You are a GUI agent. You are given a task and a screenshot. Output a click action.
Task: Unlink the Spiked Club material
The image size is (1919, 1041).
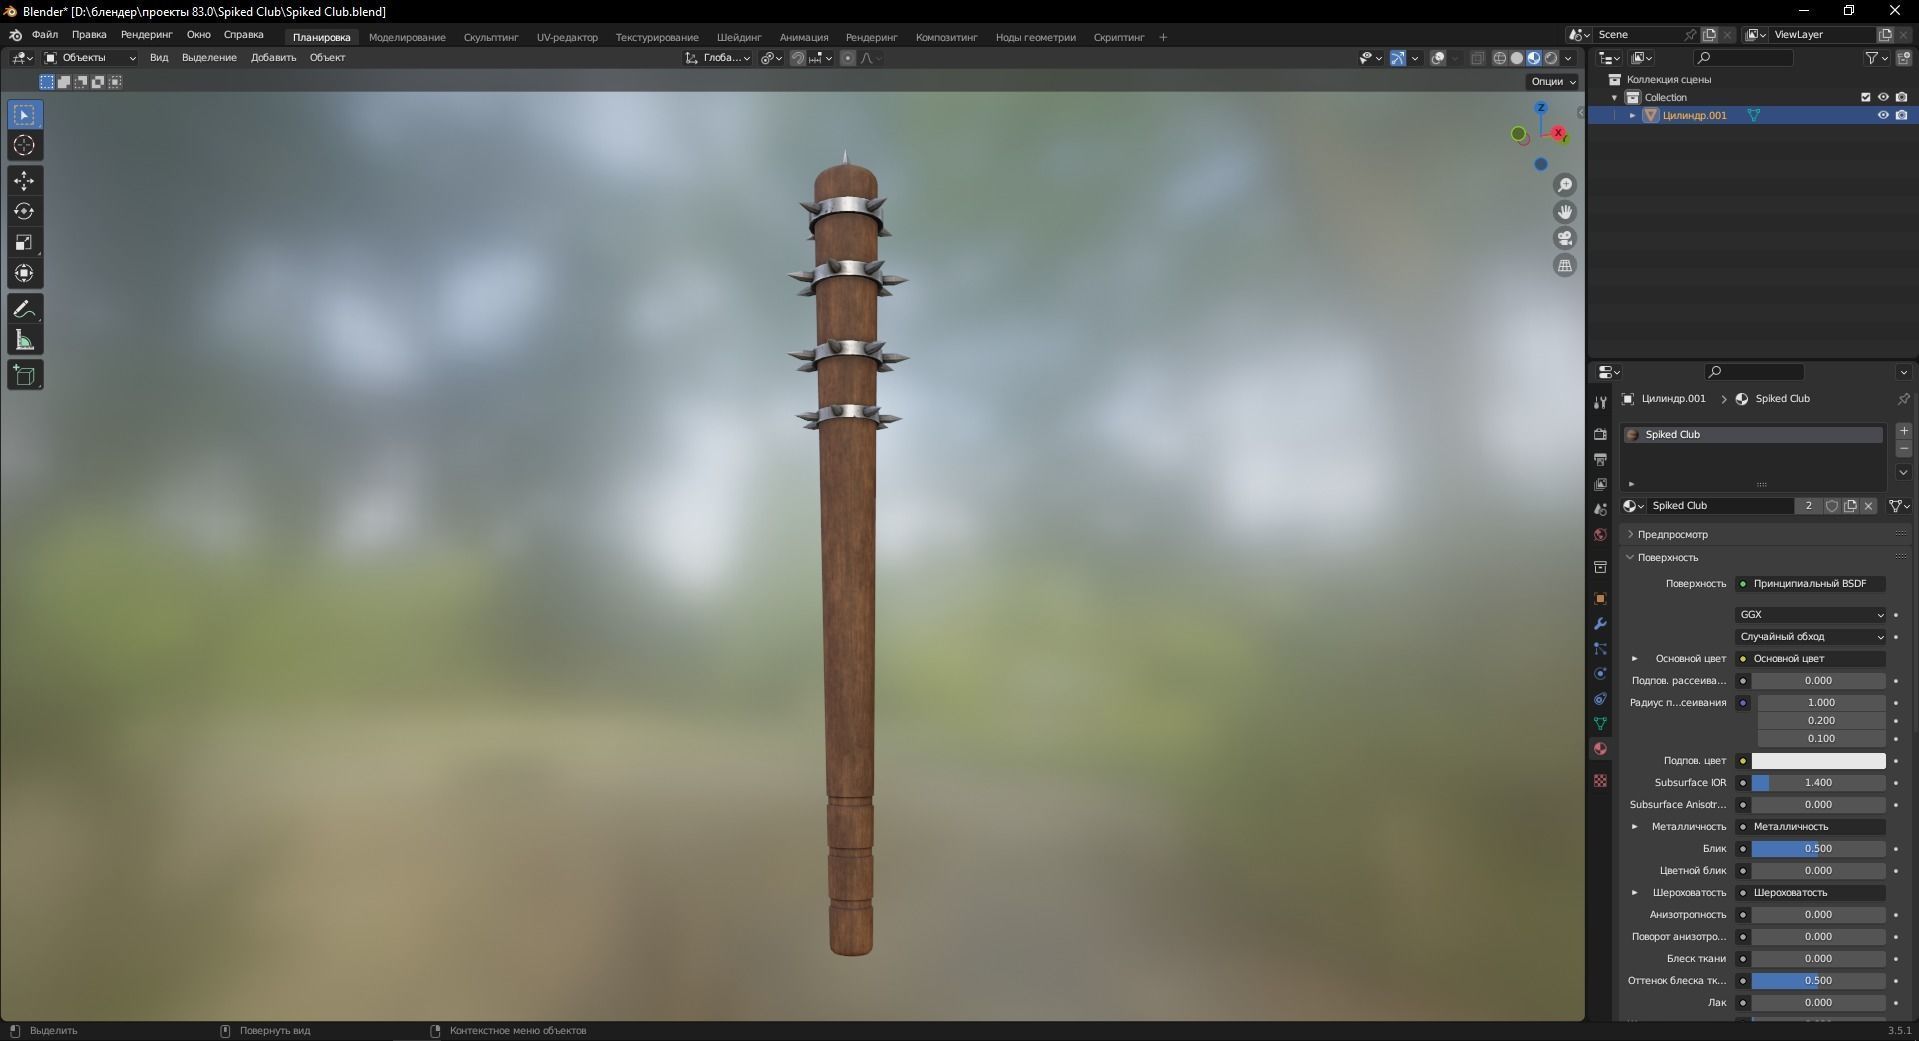[x=1868, y=506]
